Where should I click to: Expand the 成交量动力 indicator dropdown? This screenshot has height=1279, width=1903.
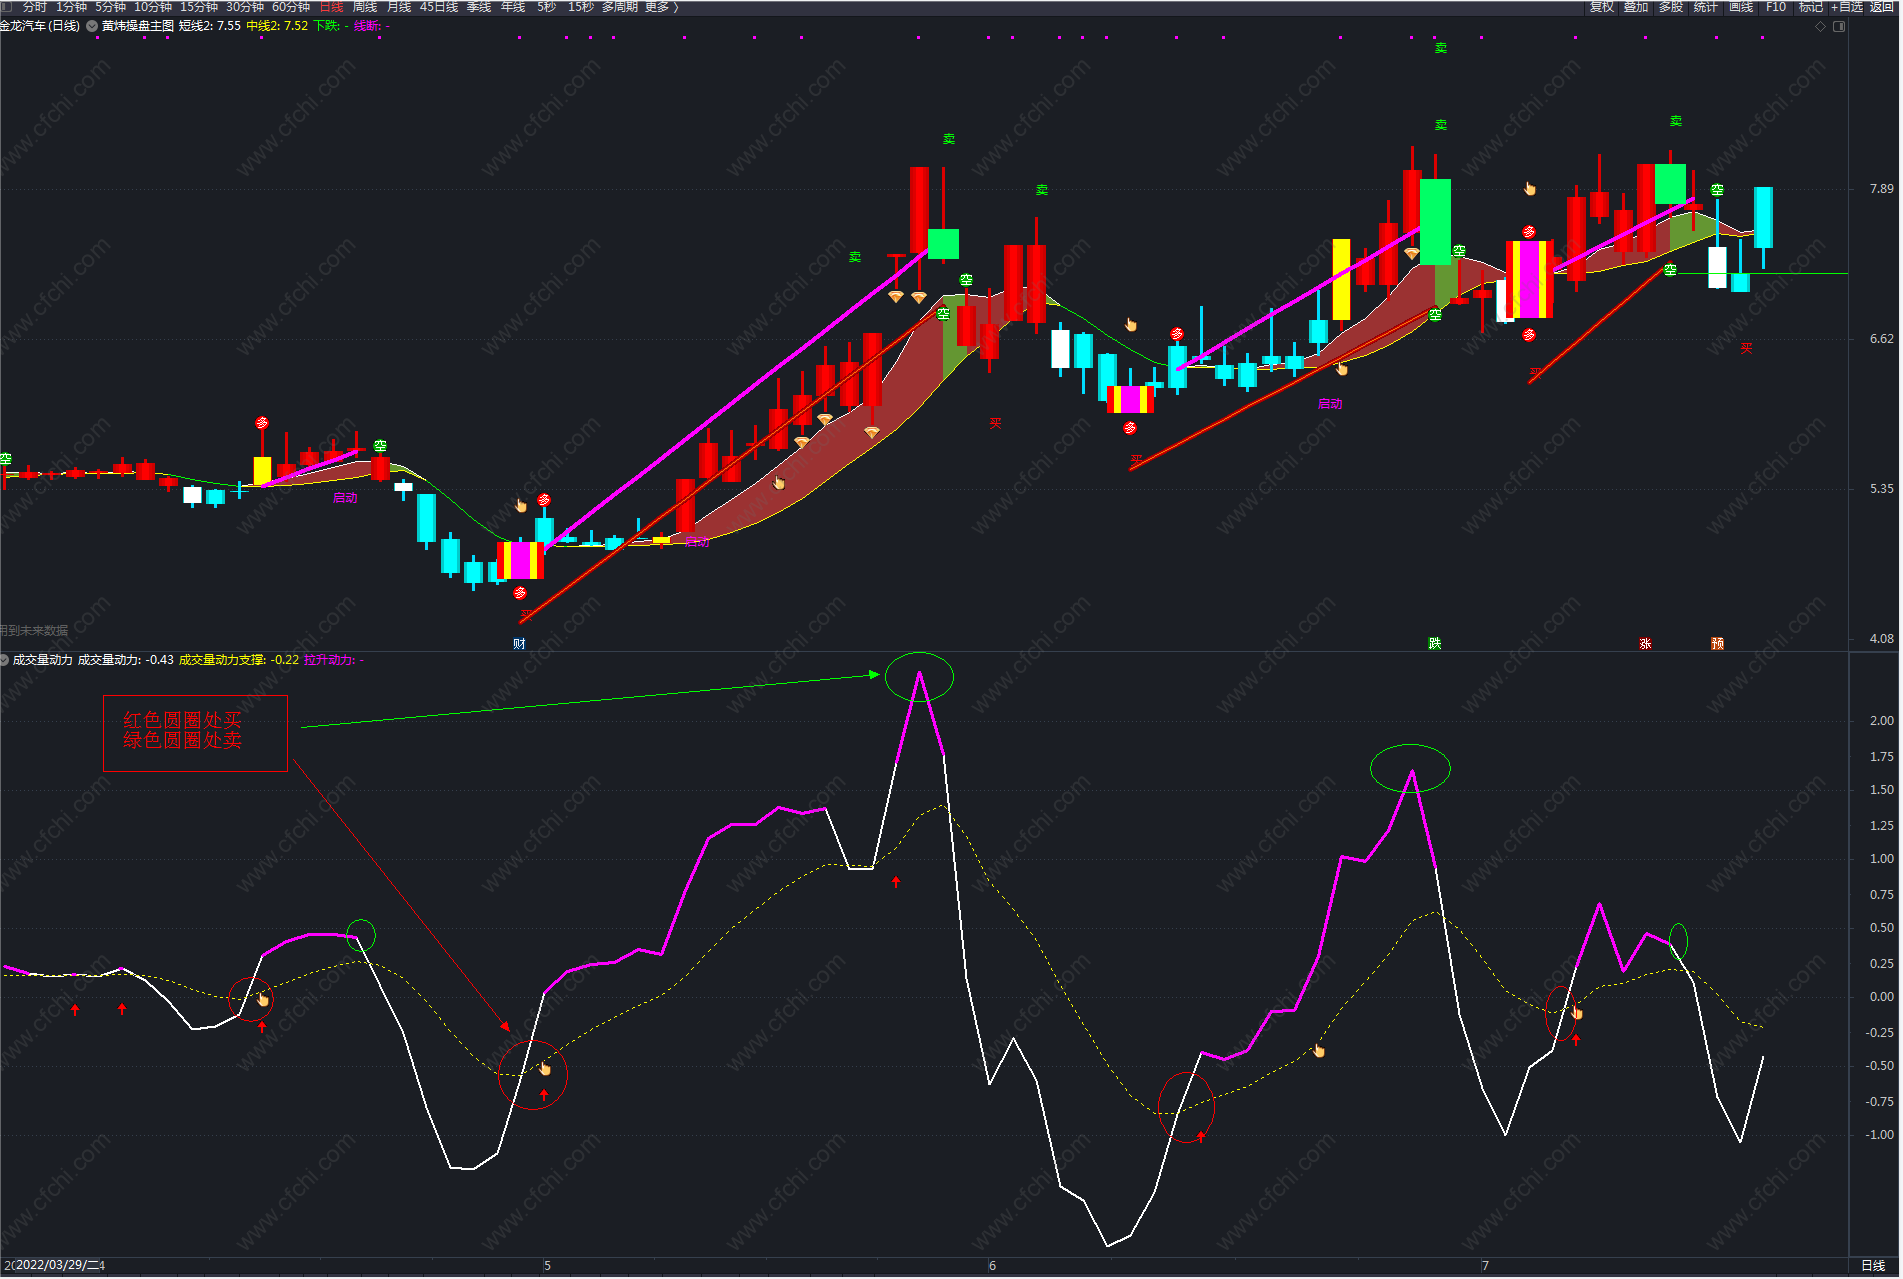point(5,660)
